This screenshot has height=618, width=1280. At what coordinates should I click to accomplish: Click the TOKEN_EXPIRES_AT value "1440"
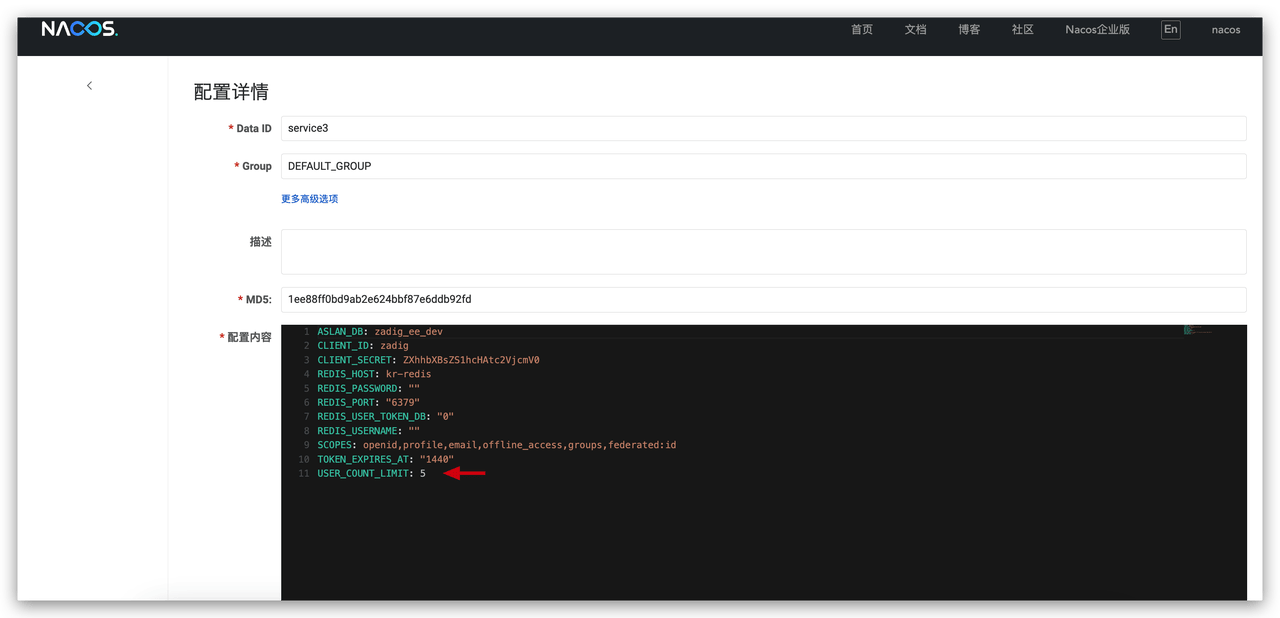[436, 459]
